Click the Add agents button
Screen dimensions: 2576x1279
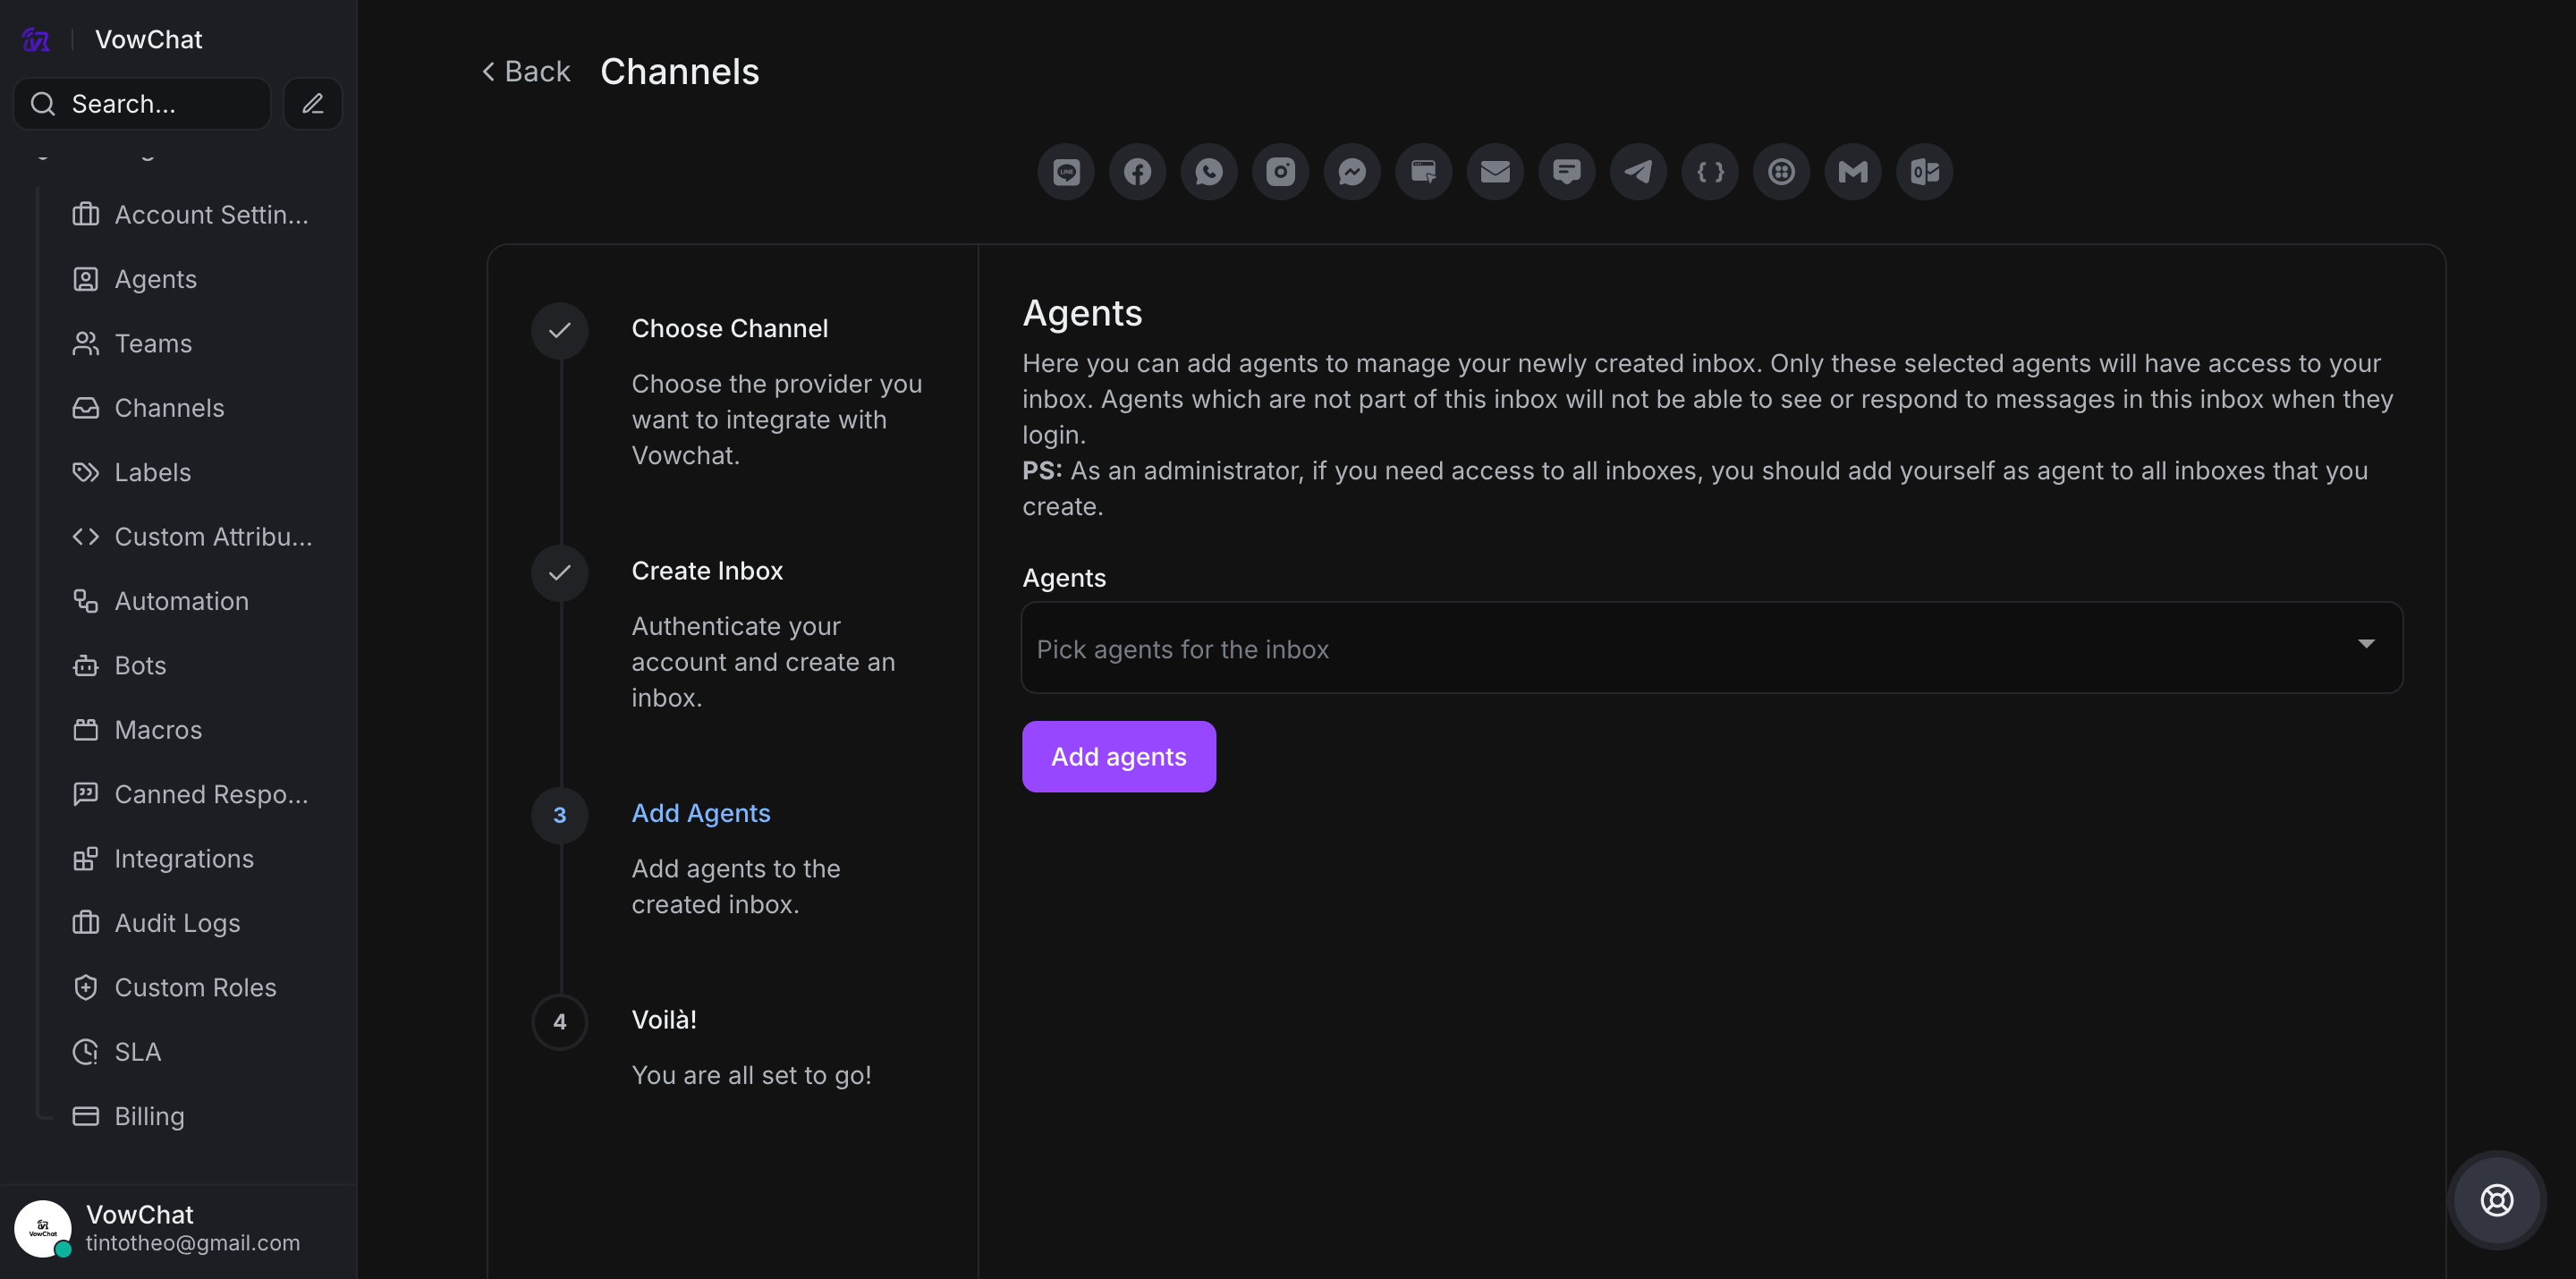click(x=1118, y=756)
